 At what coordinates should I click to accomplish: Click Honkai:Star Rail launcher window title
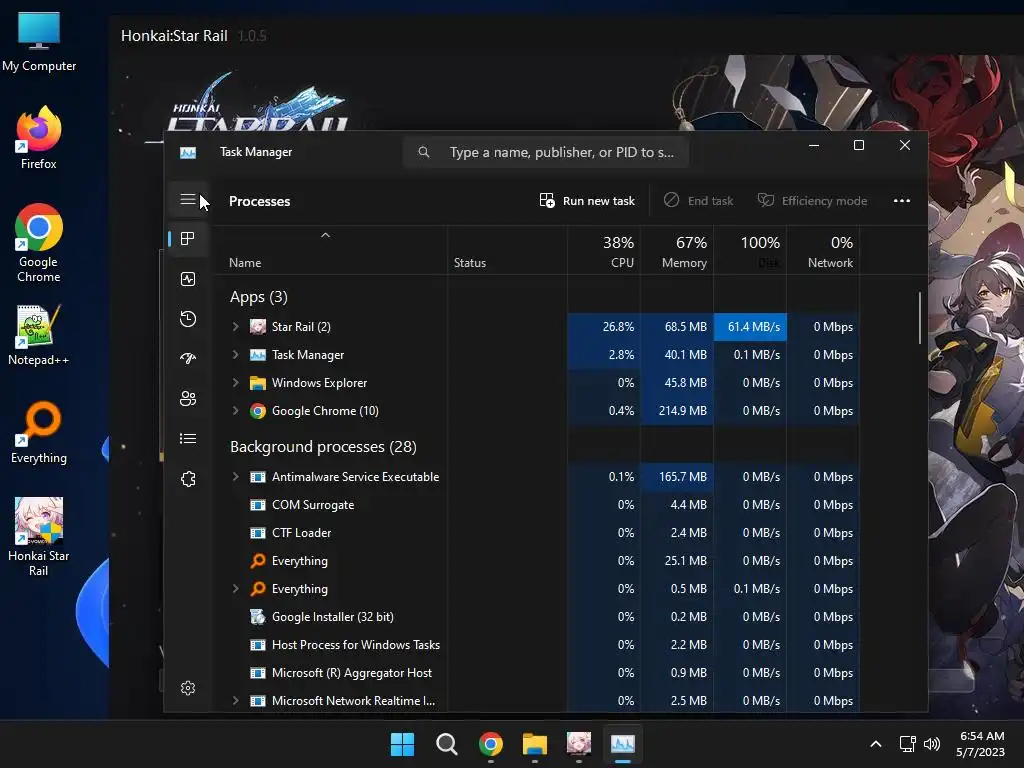pos(174,36)
